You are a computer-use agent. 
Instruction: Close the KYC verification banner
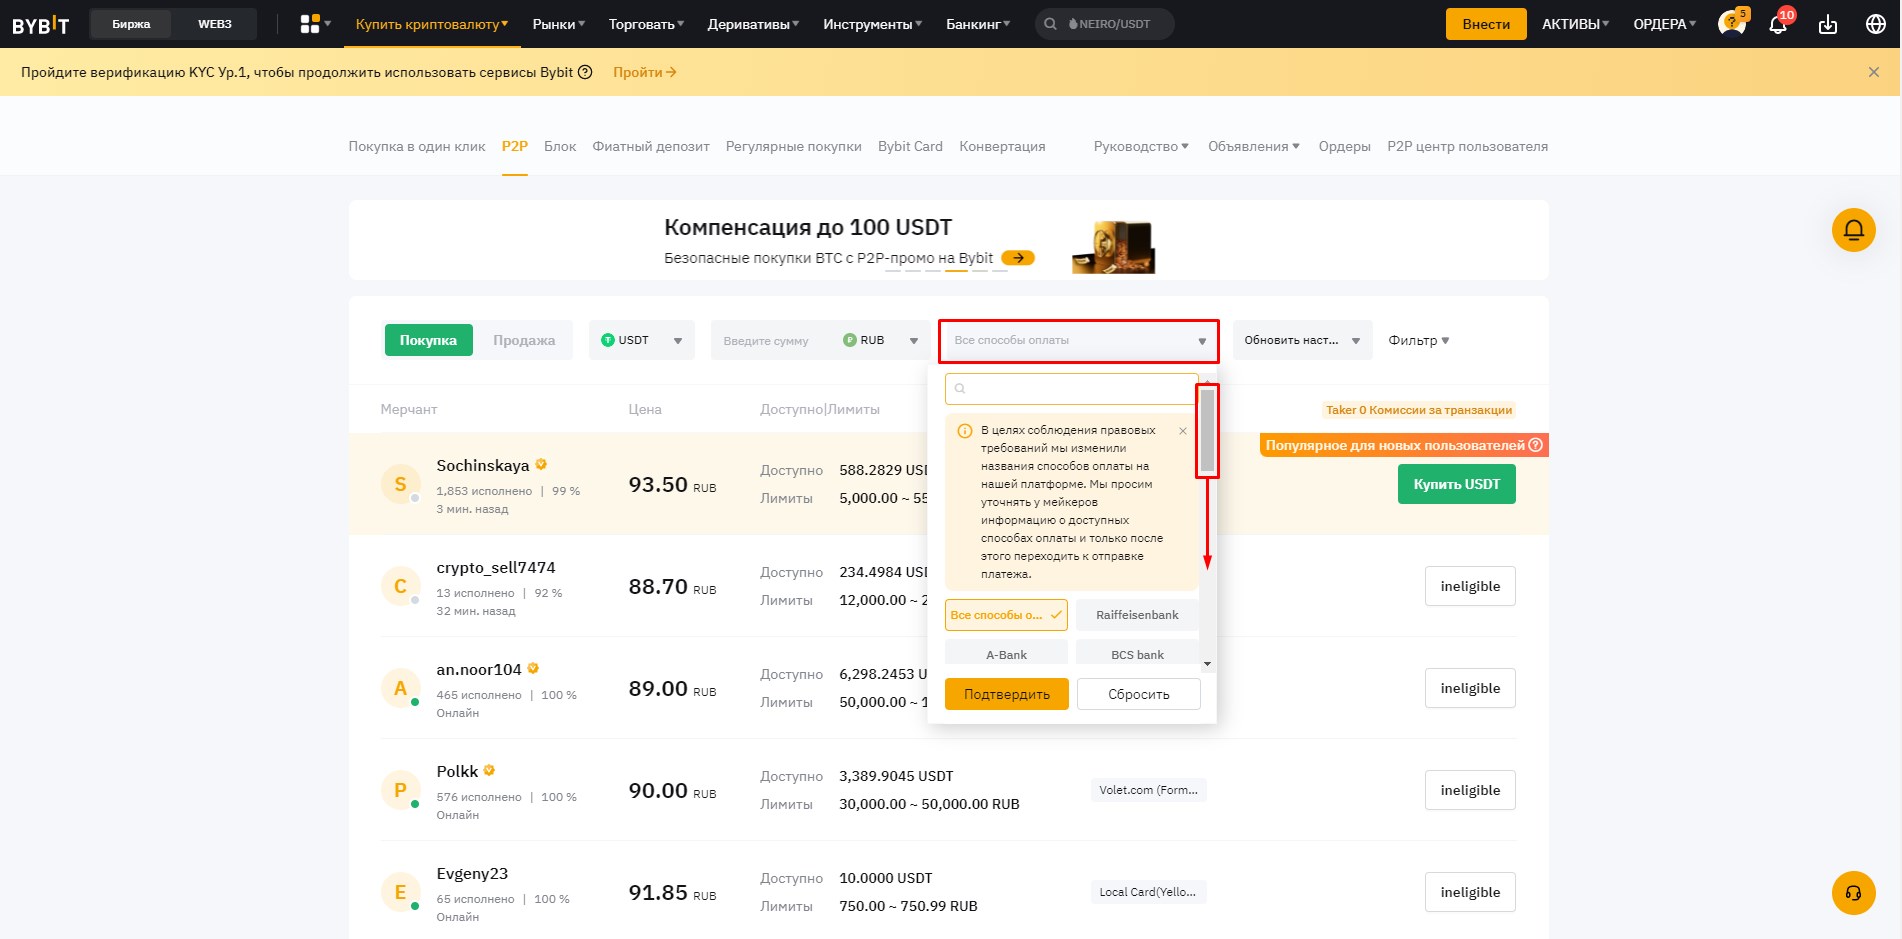click(x=1874, y=72)
